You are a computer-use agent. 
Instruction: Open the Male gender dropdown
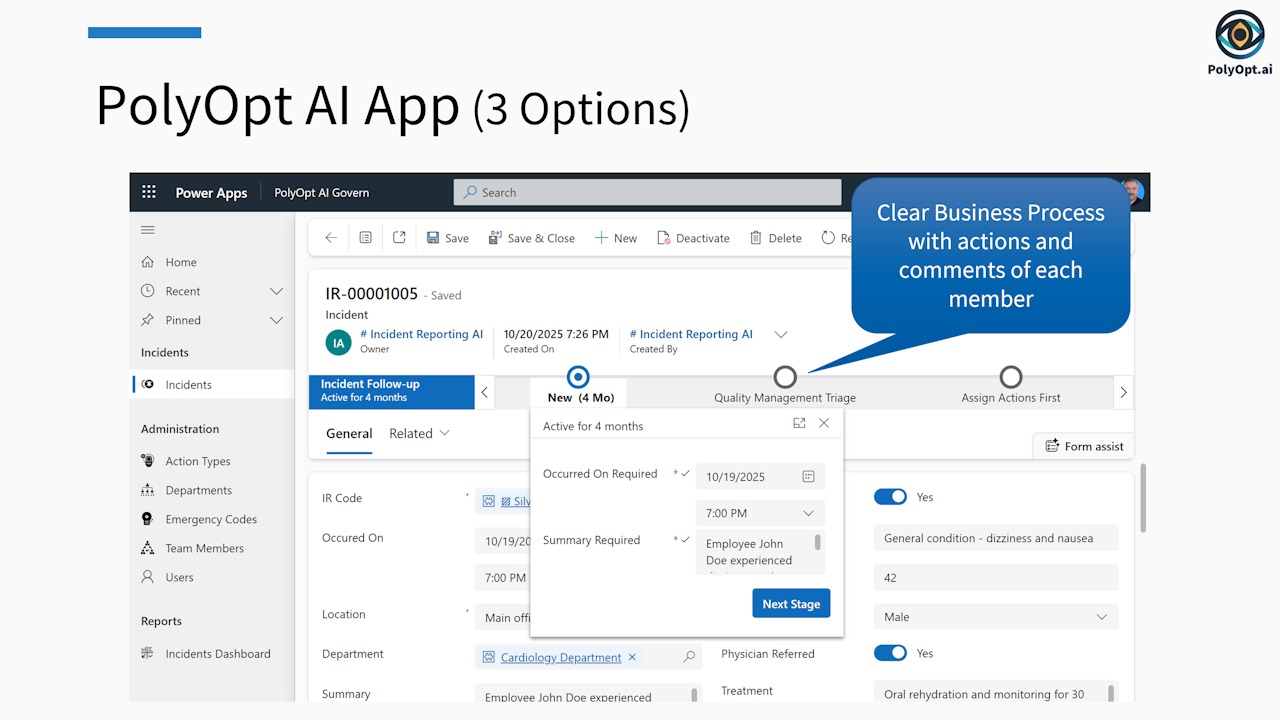pyautogui.click(x=995, y=617)
